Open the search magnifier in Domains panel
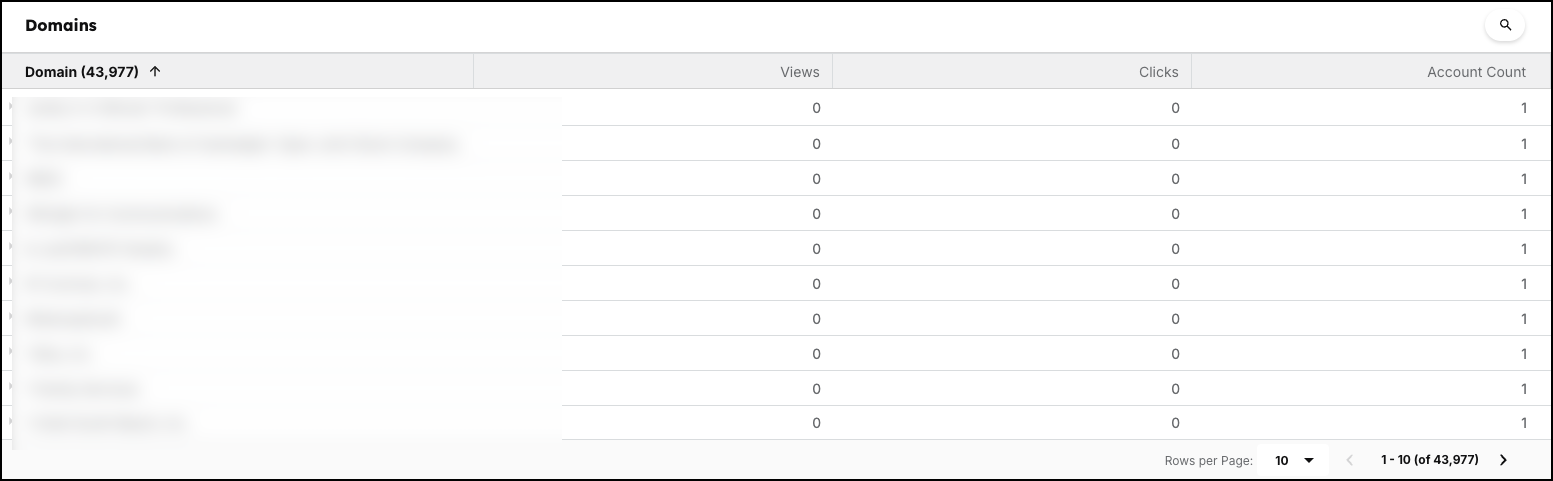Screen dimensions: 1553x481 pos(1505,26)
